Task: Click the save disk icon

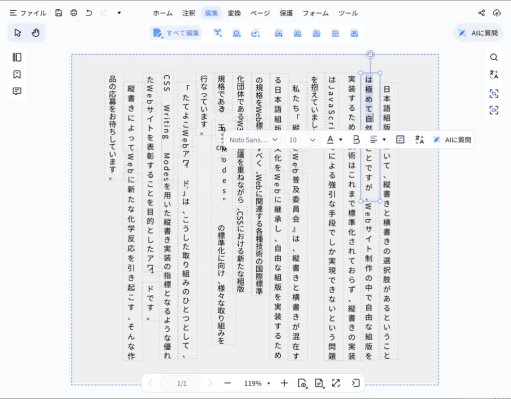Action: (59, 13)
